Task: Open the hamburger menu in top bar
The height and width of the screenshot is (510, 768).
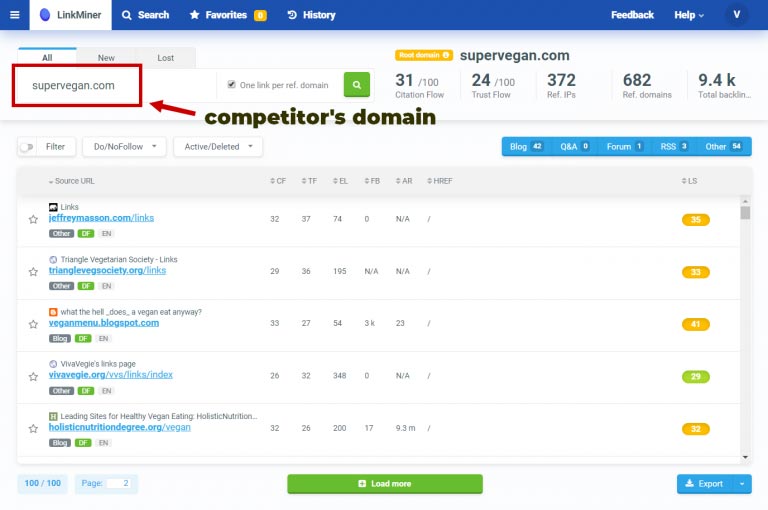Action: click(x=14, y=15)
